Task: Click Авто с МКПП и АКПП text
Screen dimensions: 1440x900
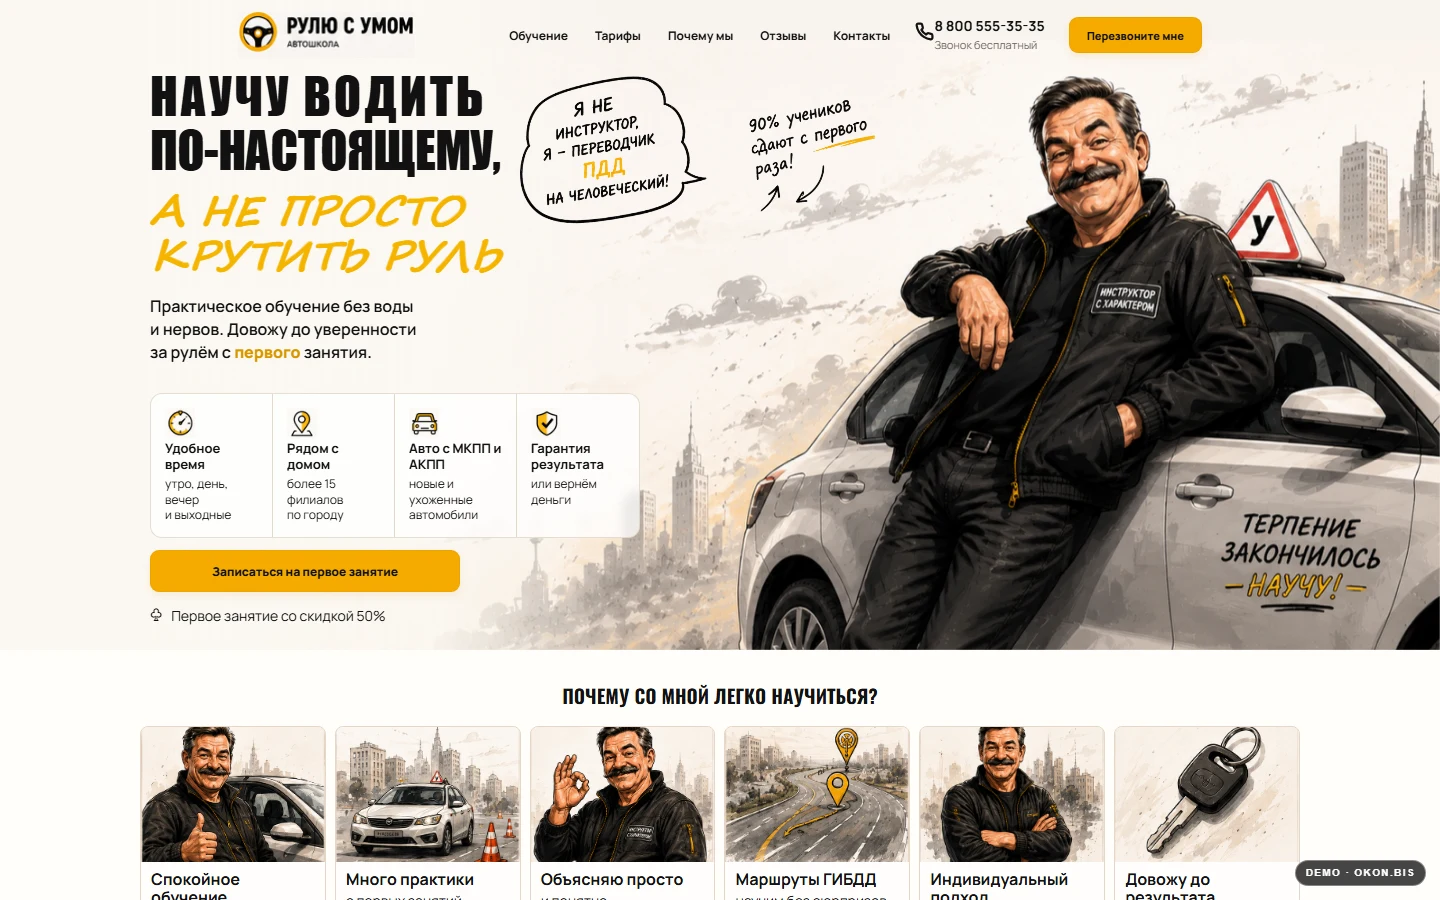Action: click(455, 456)
